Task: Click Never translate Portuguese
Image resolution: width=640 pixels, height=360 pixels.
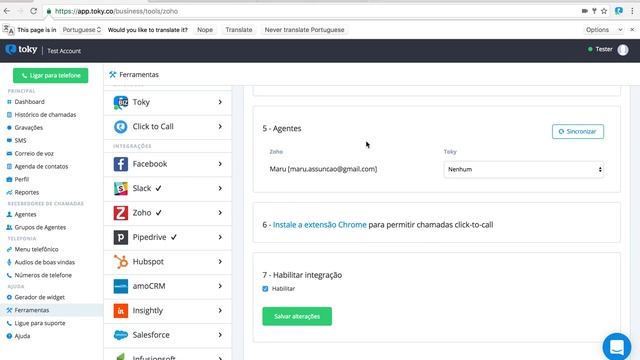Action: pyautogui.click(x=304, y=30)
